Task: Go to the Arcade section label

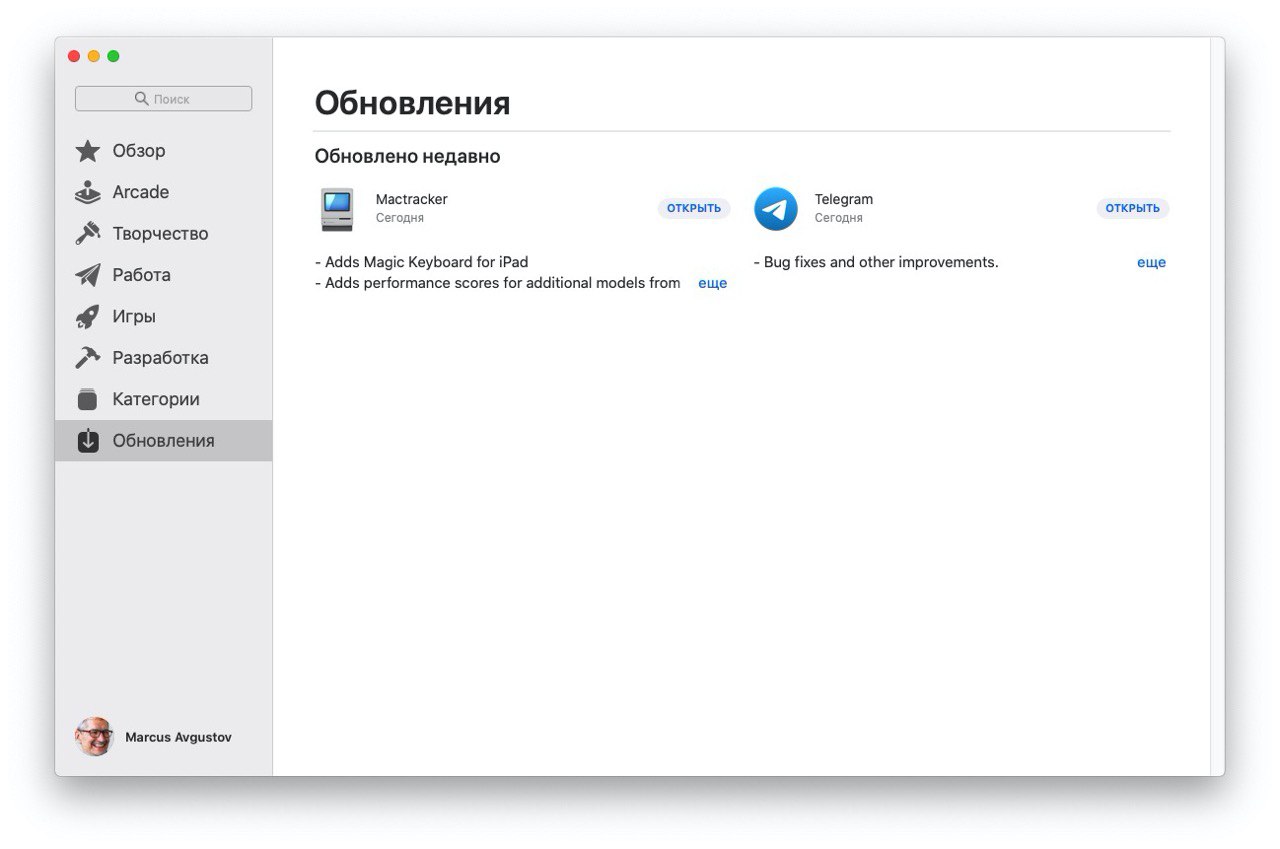Action: click(141, 192)
